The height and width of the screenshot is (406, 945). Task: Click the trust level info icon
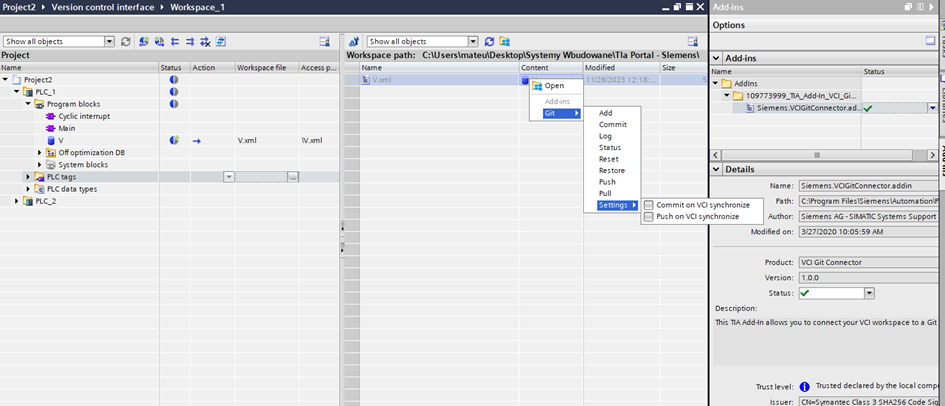805,386
